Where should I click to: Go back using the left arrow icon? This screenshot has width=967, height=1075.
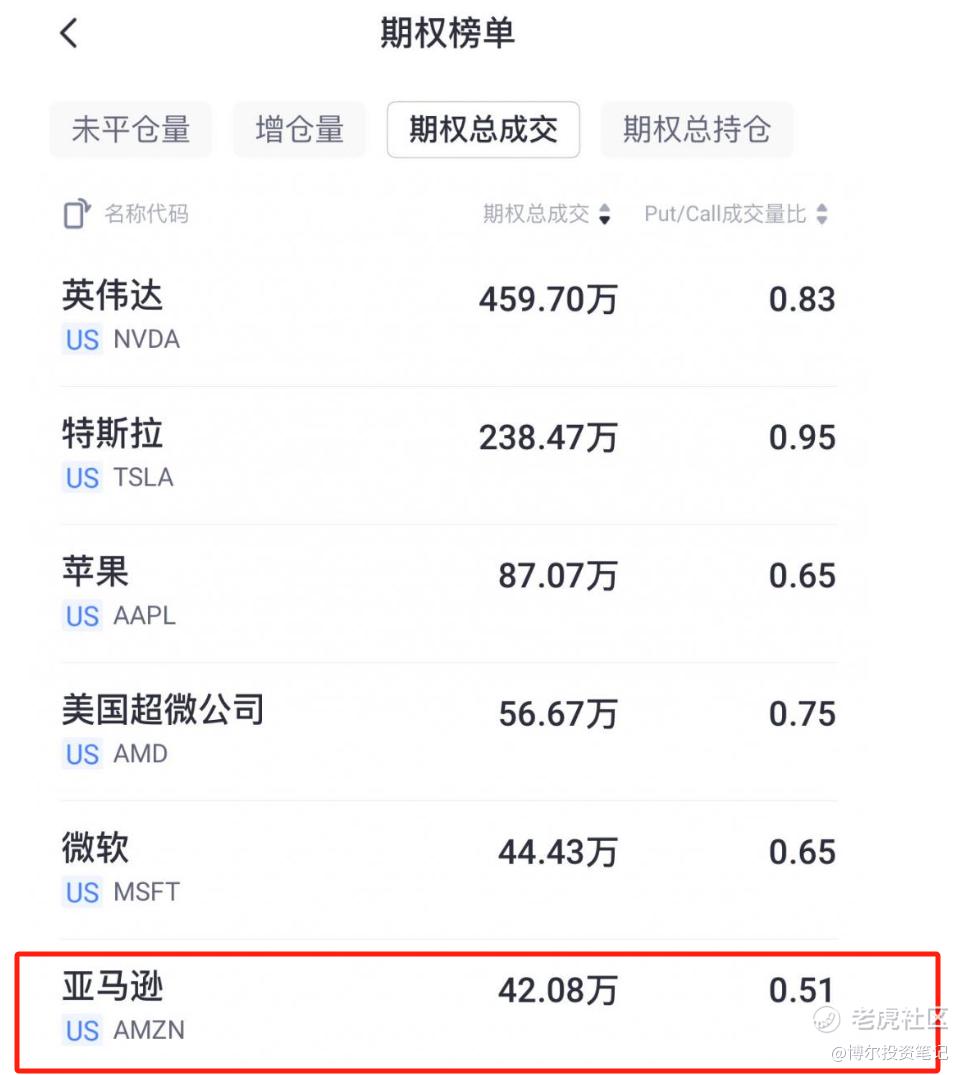[x=69, y=33]
